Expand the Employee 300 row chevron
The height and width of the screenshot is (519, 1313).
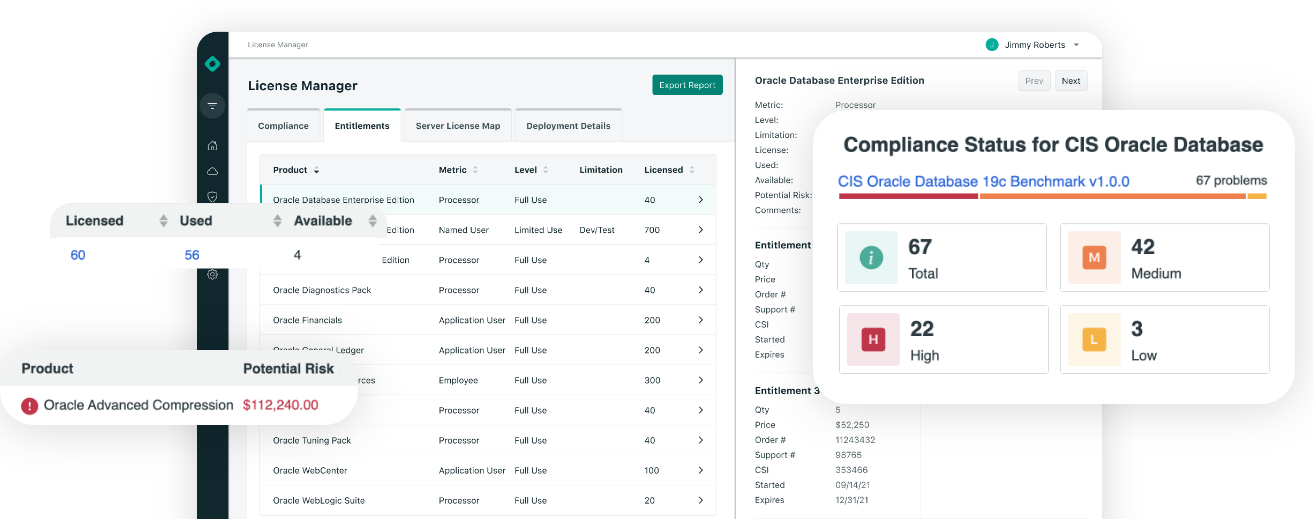tap(701, 380)
